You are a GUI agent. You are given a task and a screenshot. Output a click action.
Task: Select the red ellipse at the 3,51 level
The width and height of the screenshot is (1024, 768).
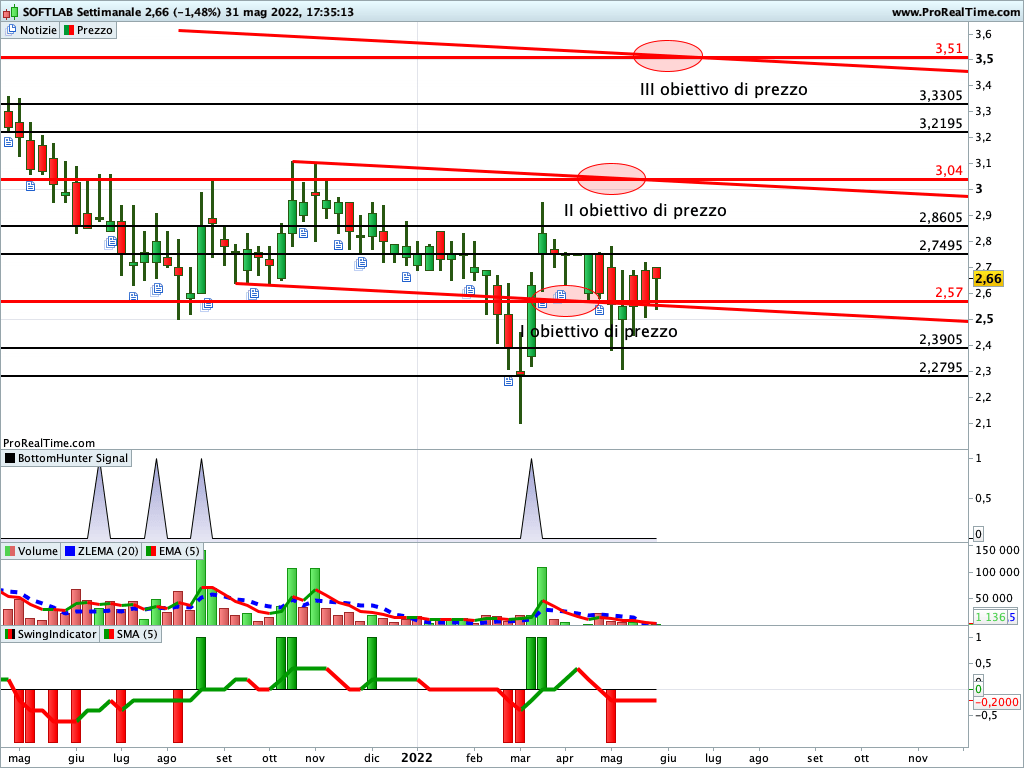coord(668,55)
